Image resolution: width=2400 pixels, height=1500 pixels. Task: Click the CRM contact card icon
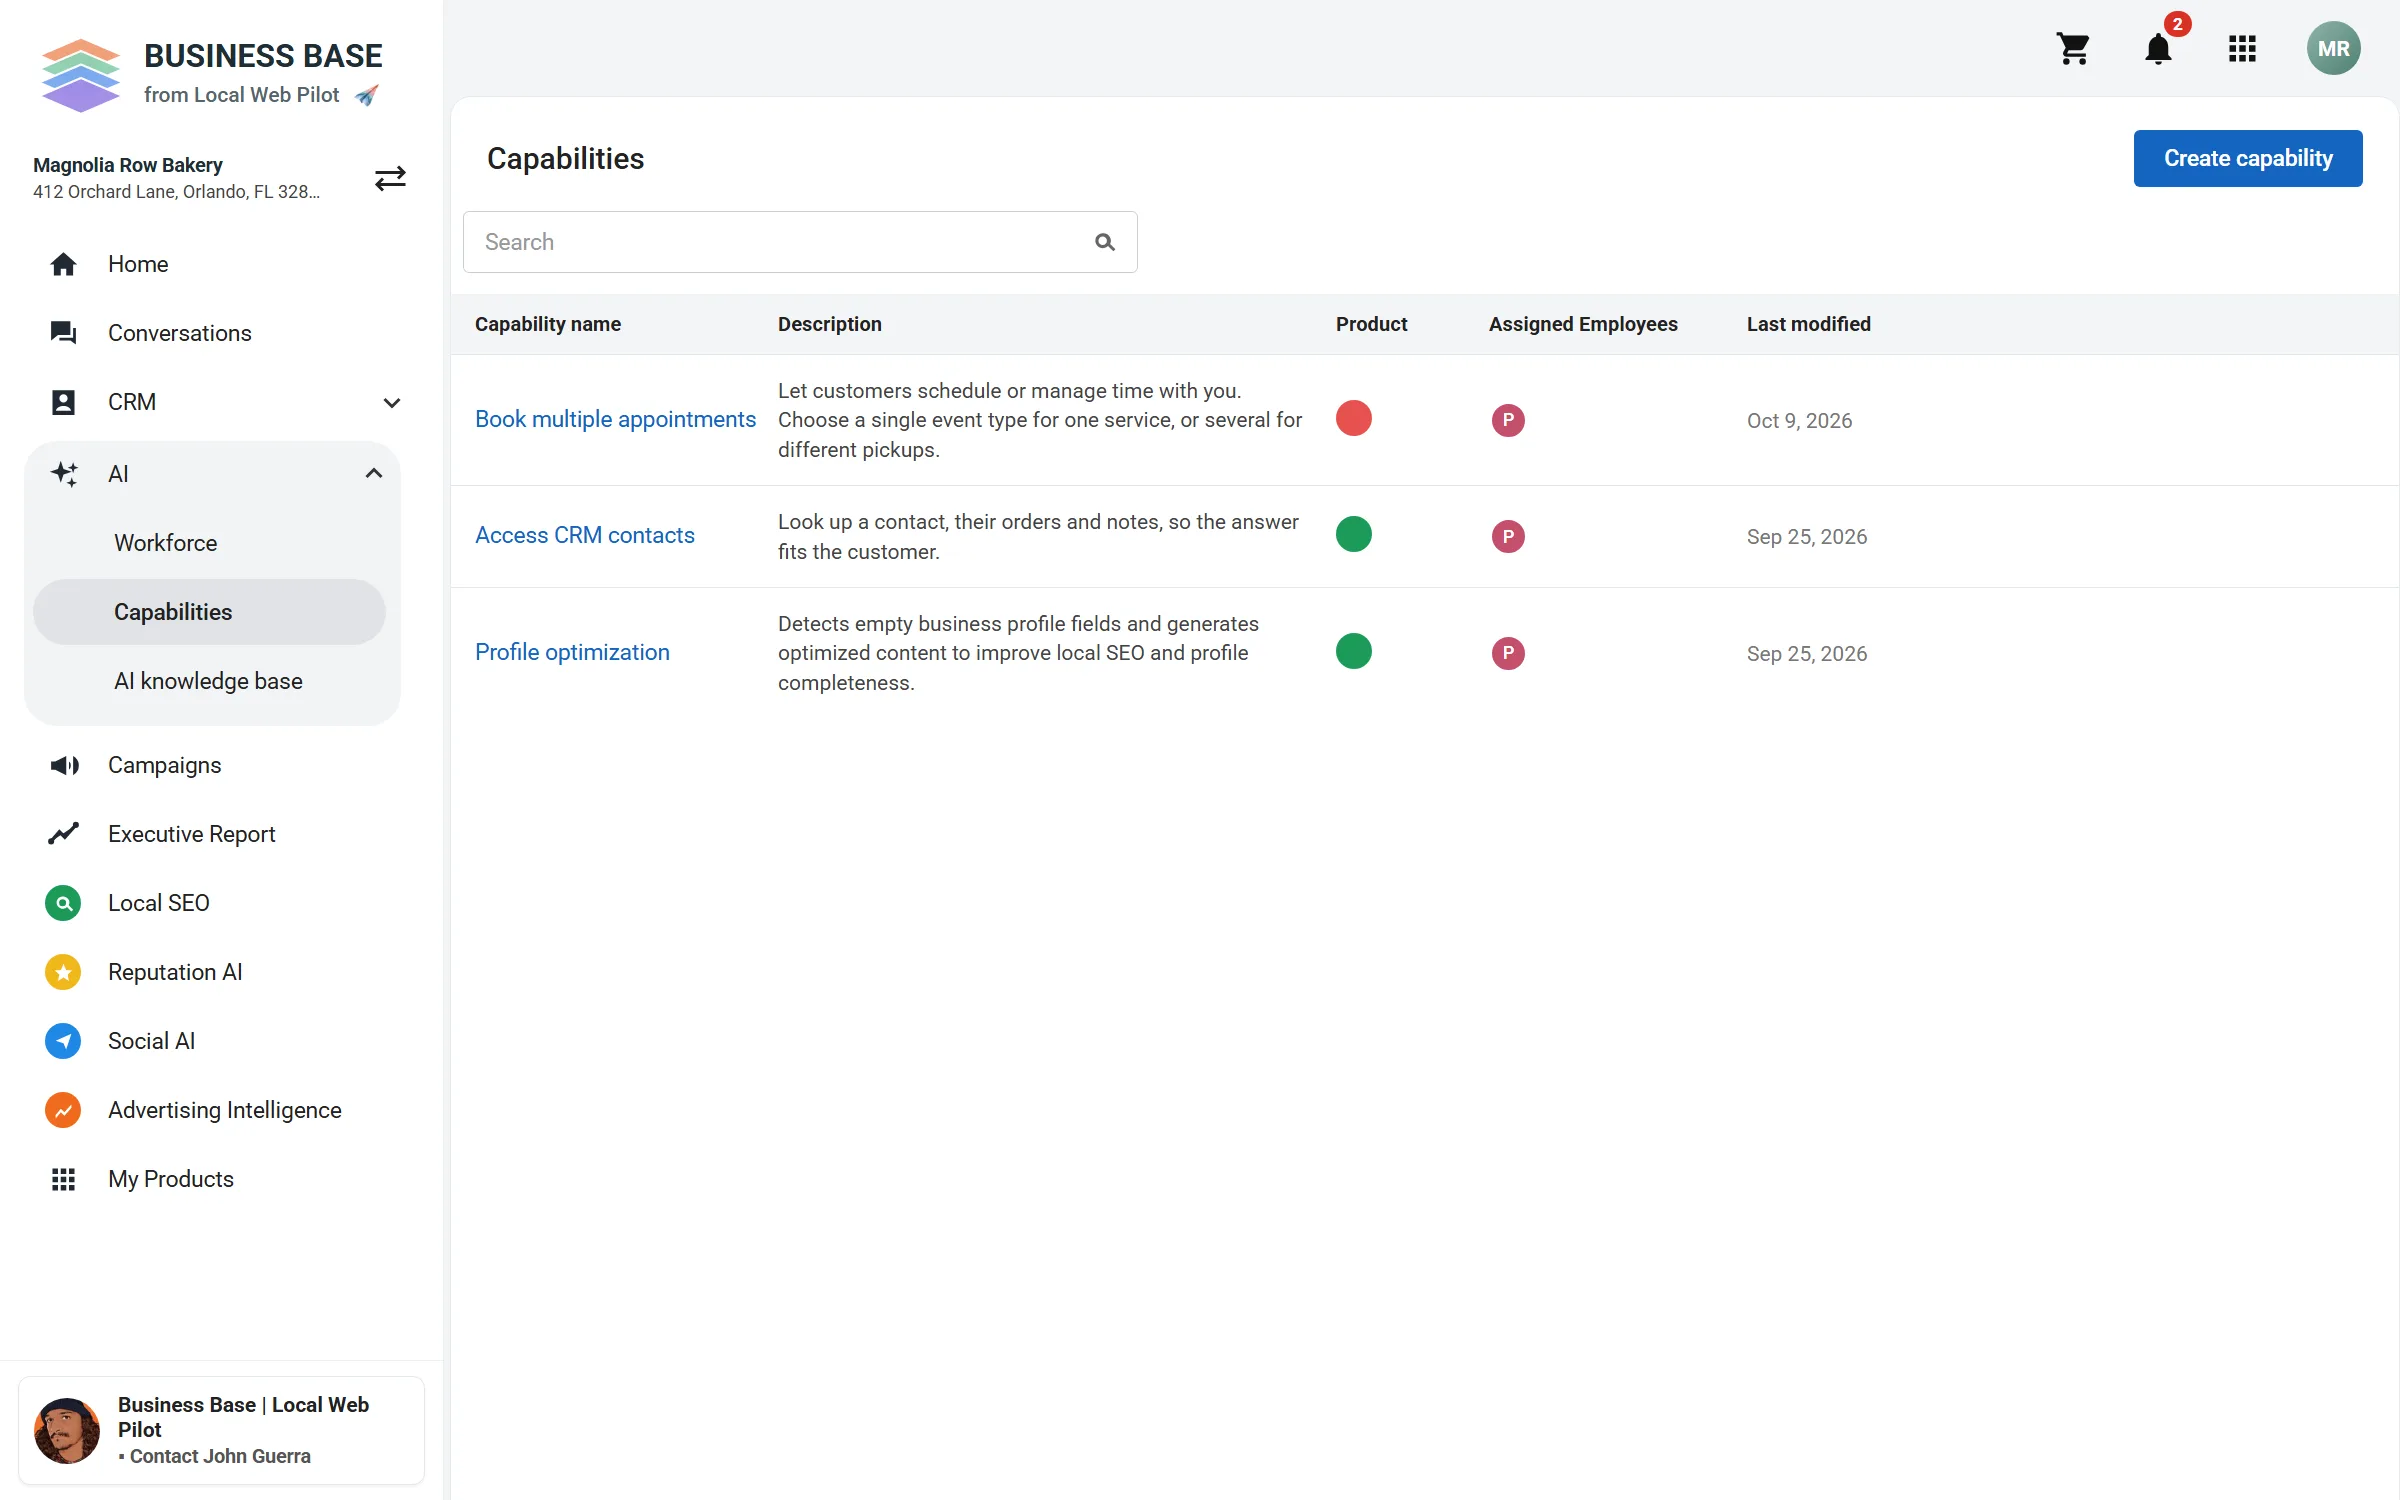(63, 402)
